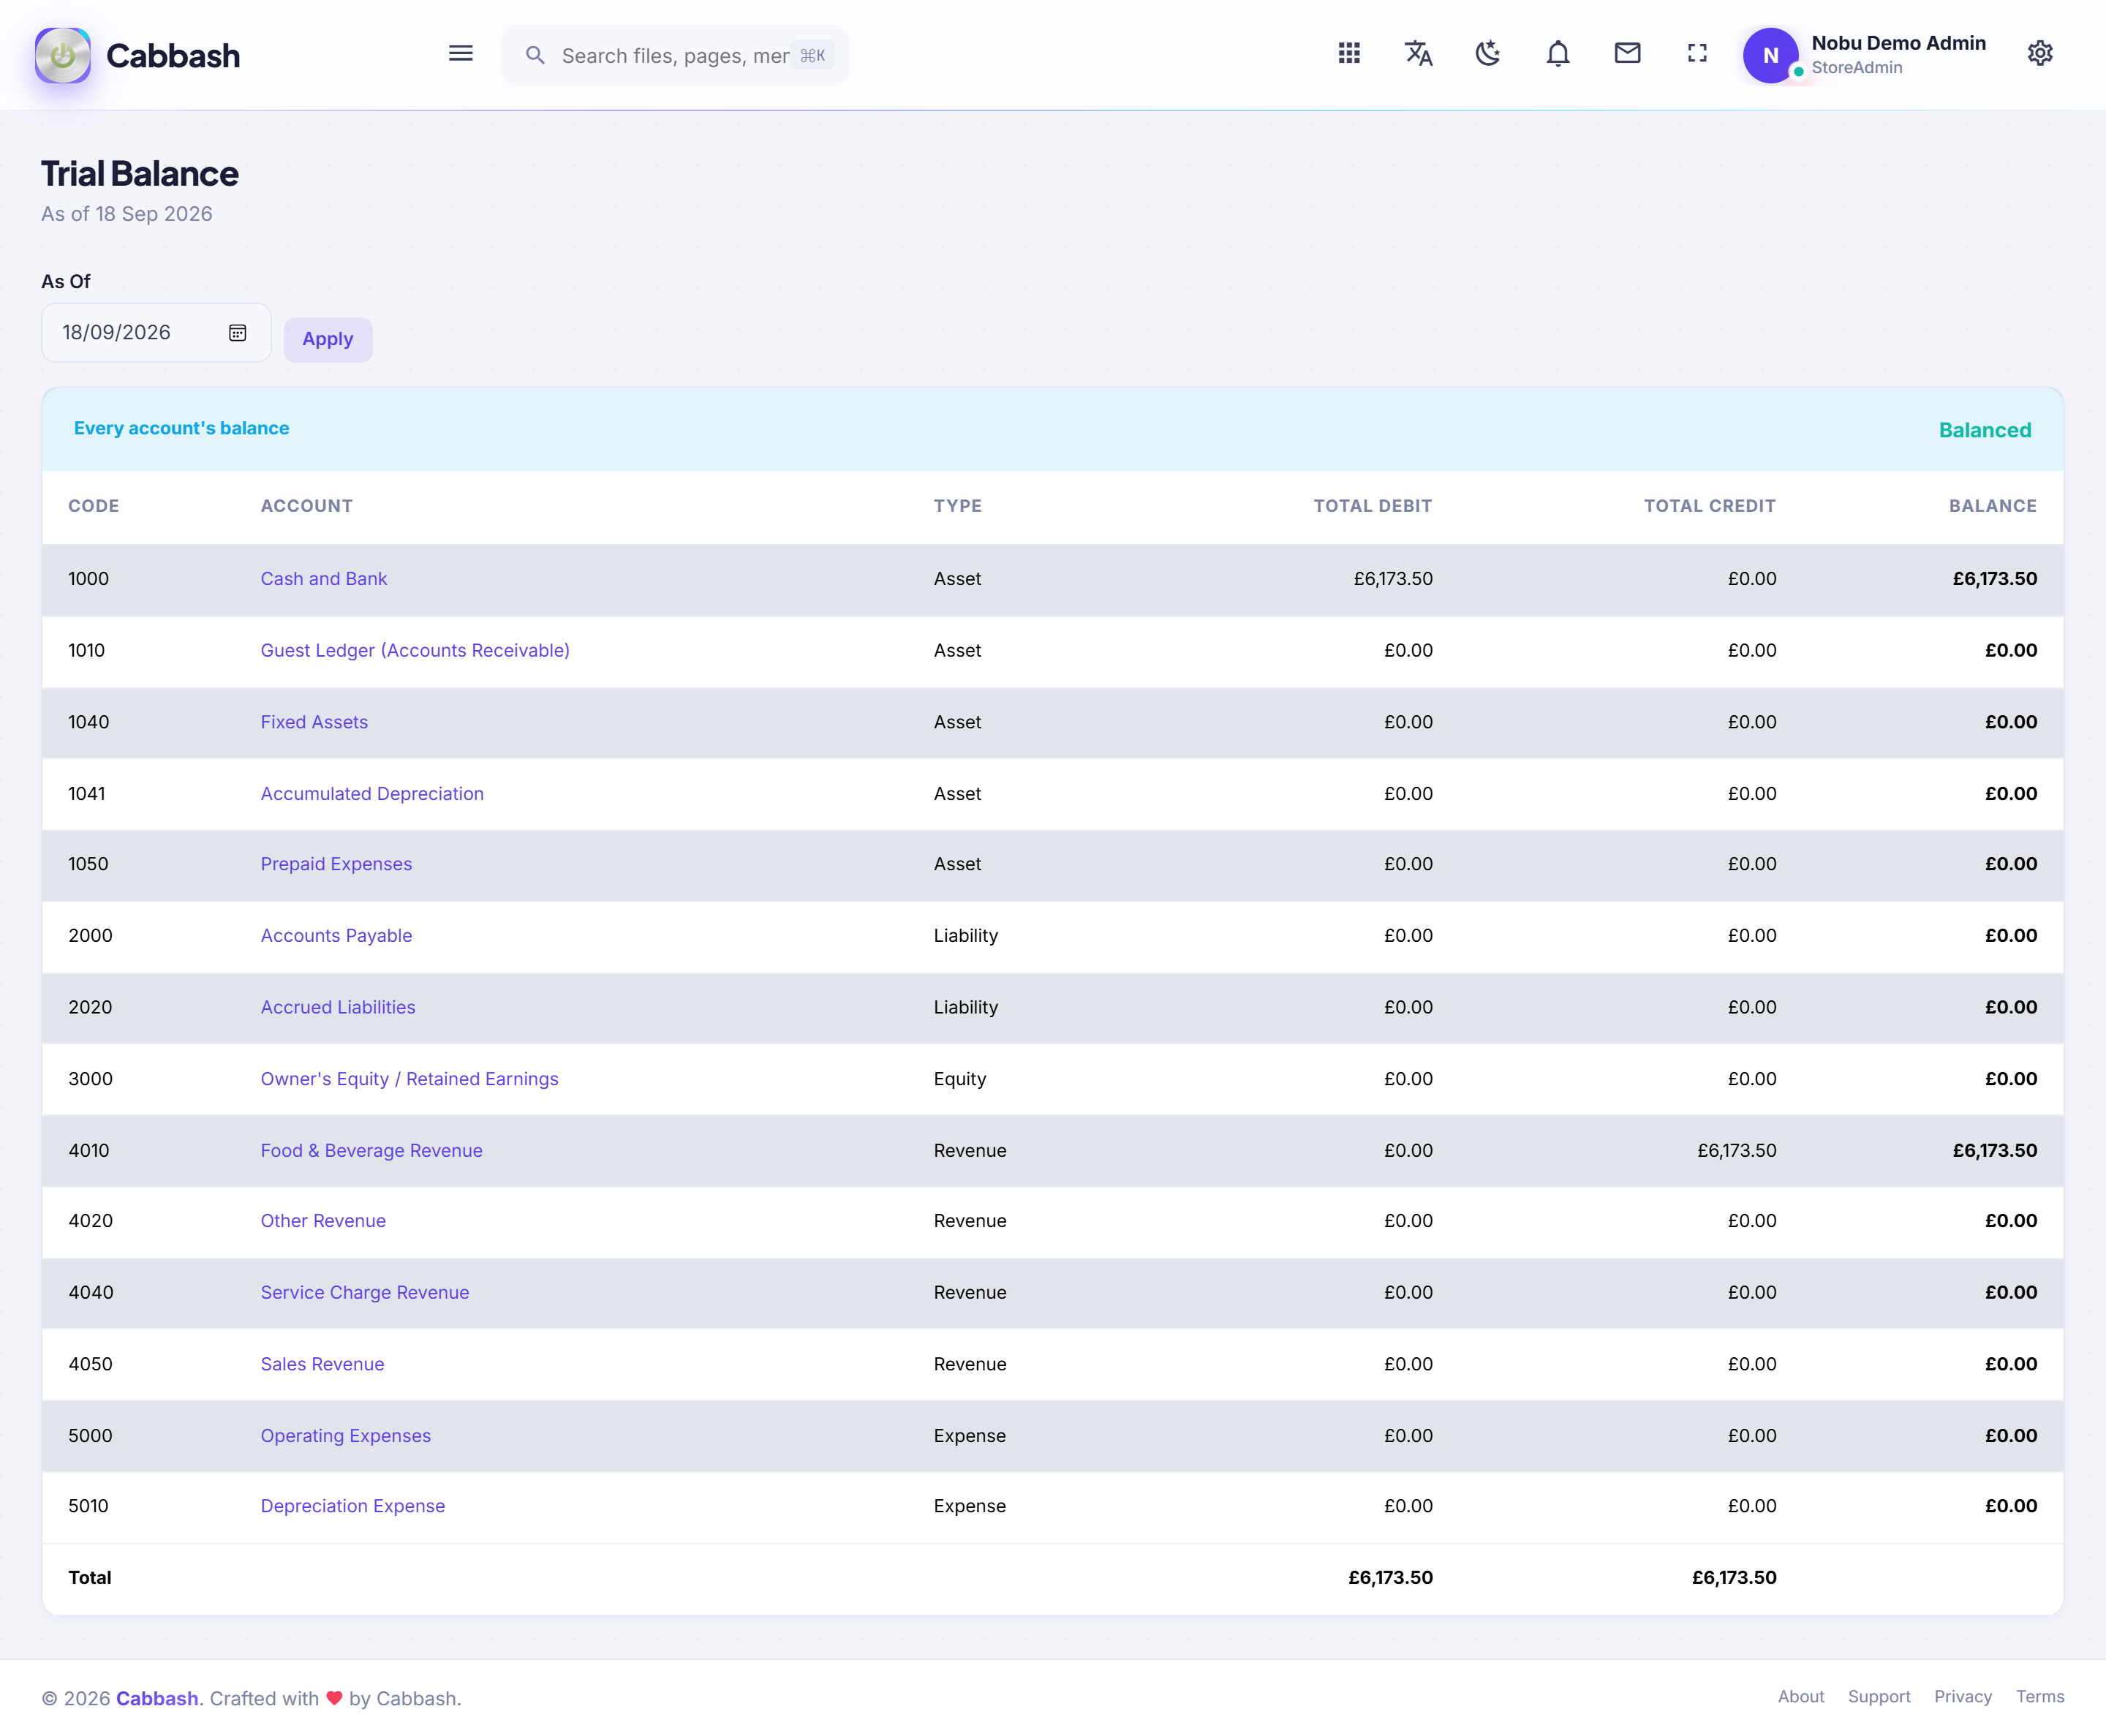Focus the search files and pages field
The height and width of the screenshot is (1736, 2106).
[x=675, y=56]
